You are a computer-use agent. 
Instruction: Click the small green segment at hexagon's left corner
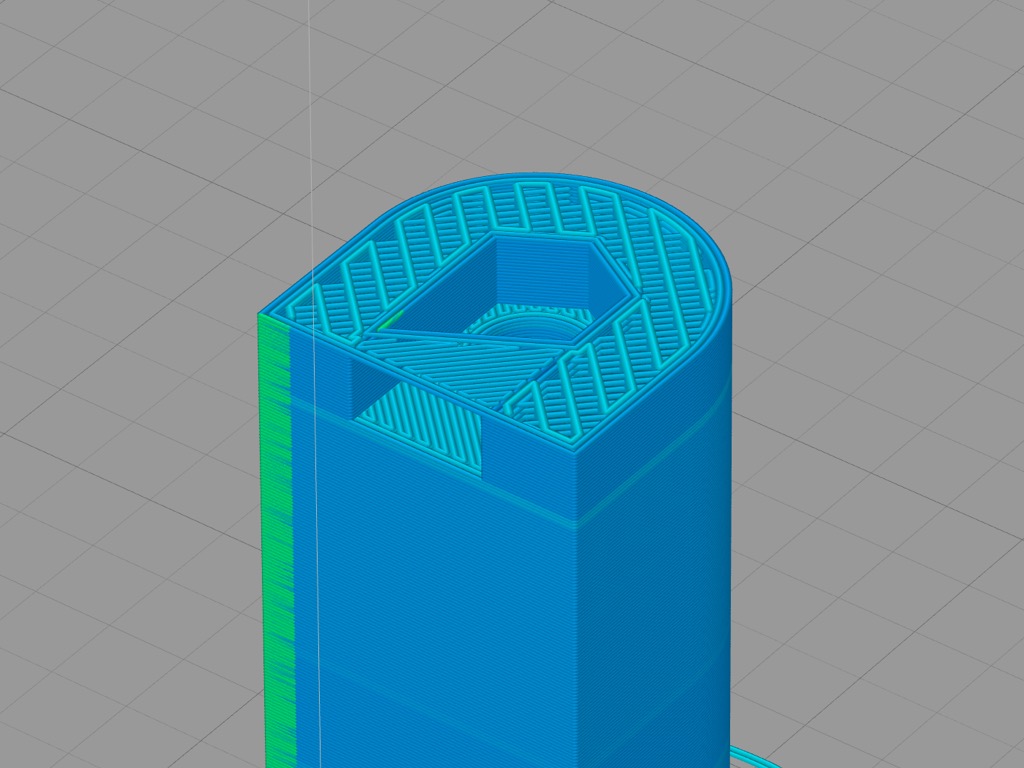click(x=392, y=320)
